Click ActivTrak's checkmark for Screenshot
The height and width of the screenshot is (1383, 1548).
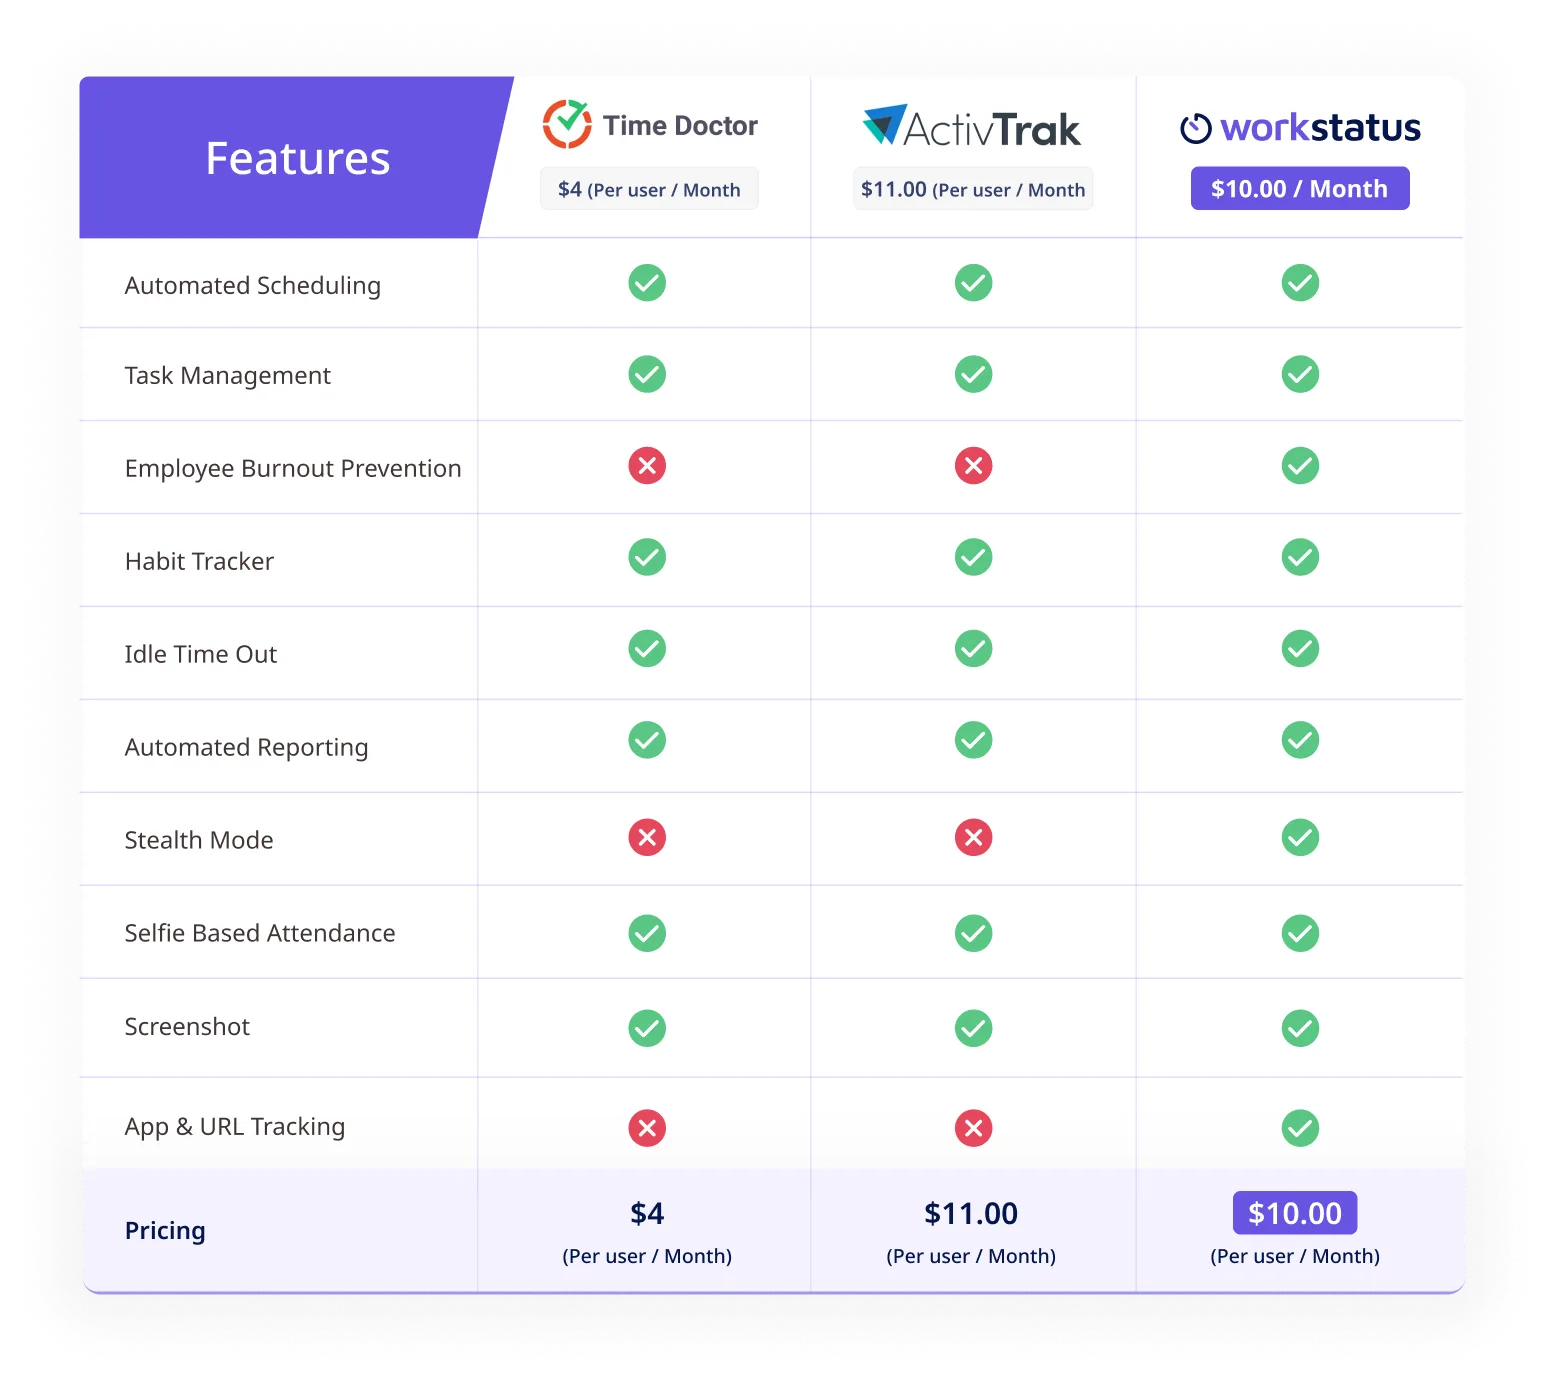[973, 1028]
